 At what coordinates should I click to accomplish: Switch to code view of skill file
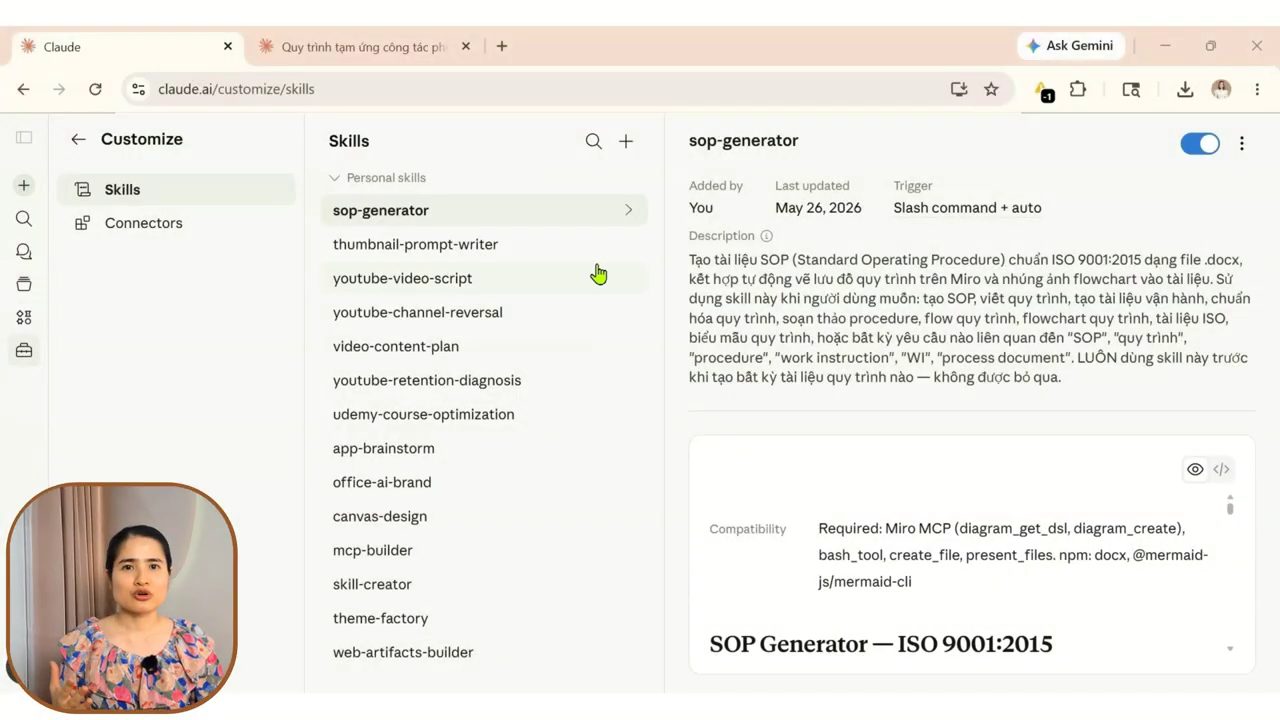(x=1221, y=469)
